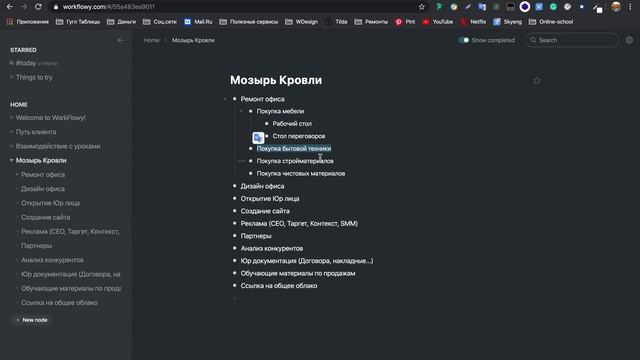Open the purple hexagon extension icon

(525, 7)
